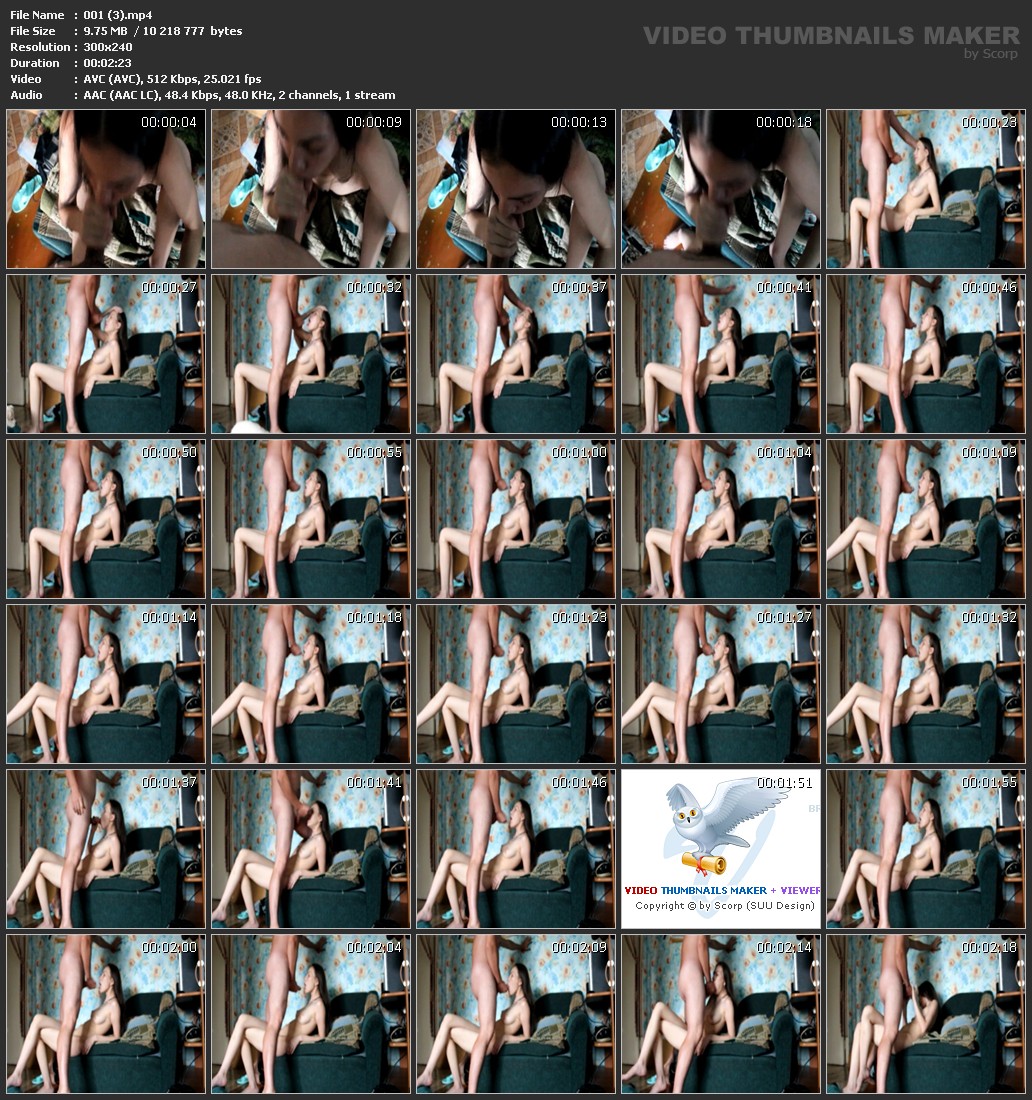Click the 'Copyright © by Scorp (SUU Design)' text

724,906
